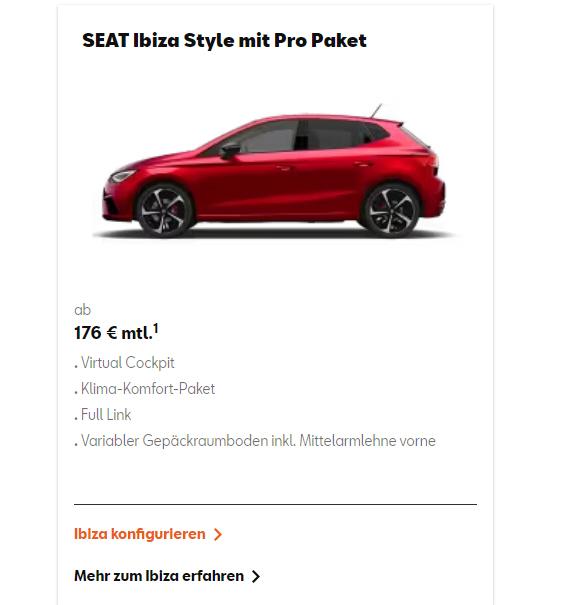Screen dimensions: 569x605
Task: Click the car's side mirror
Action: pos(230,150)
